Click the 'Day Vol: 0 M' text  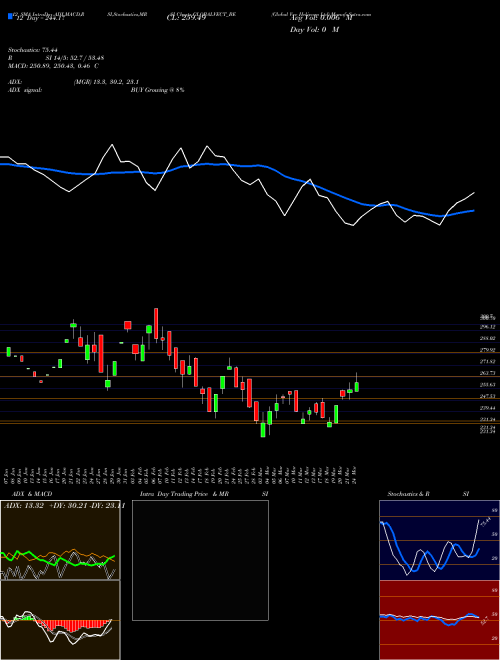coord(314,30)
